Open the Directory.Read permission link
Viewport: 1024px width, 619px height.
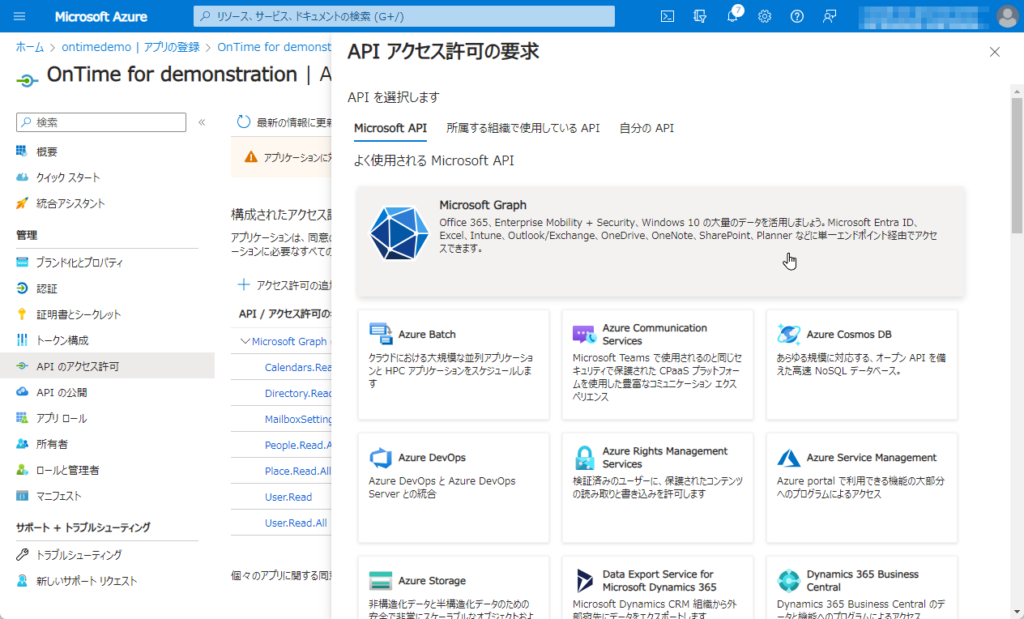coord(298,393)
